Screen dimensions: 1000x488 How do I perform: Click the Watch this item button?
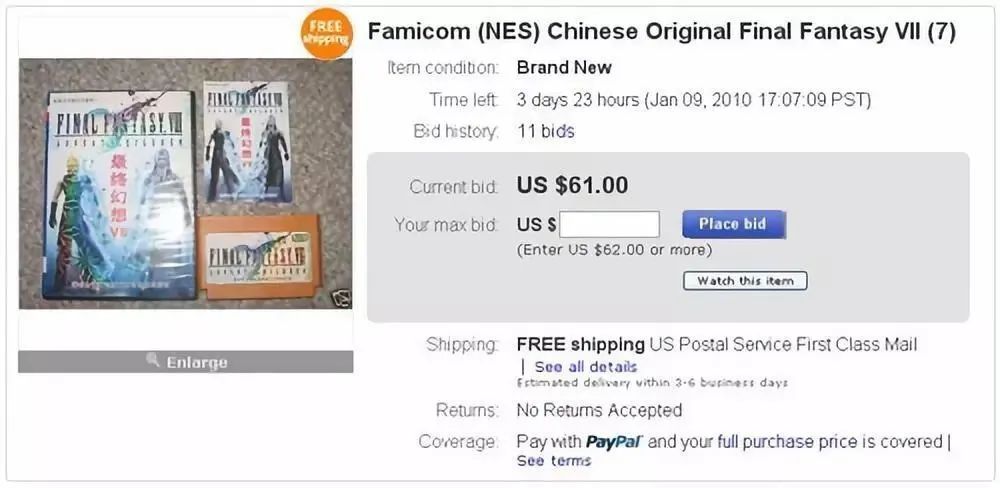click(744, 281)
